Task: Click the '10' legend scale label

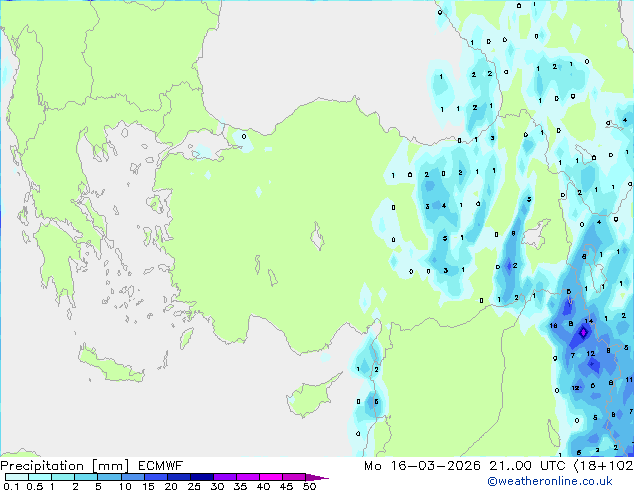Action: 125,486
